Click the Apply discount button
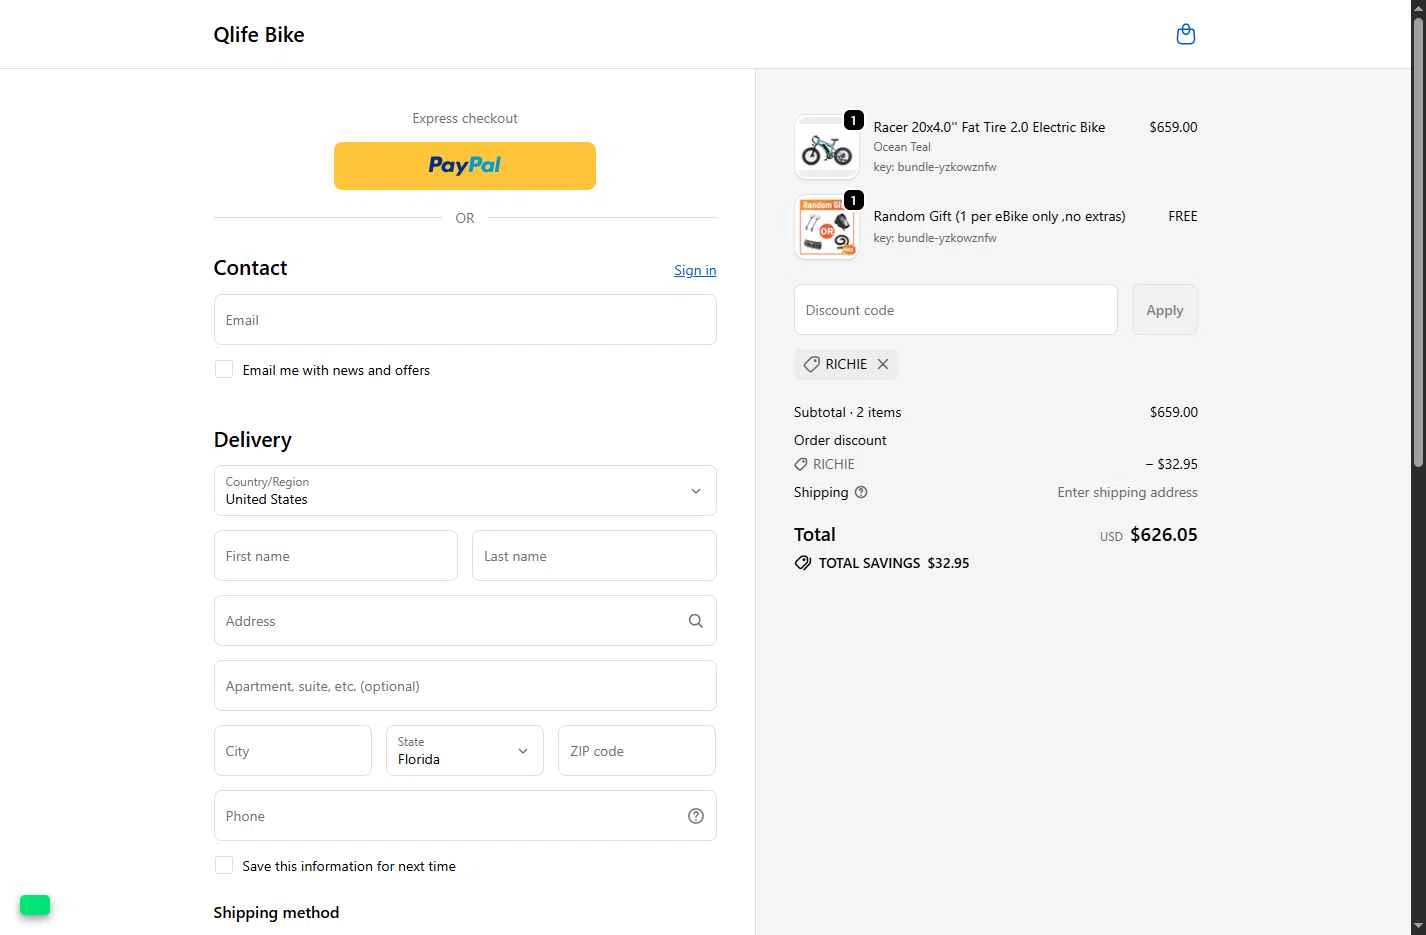Screen dimensions: 1426x935 tap(1165, 310)
